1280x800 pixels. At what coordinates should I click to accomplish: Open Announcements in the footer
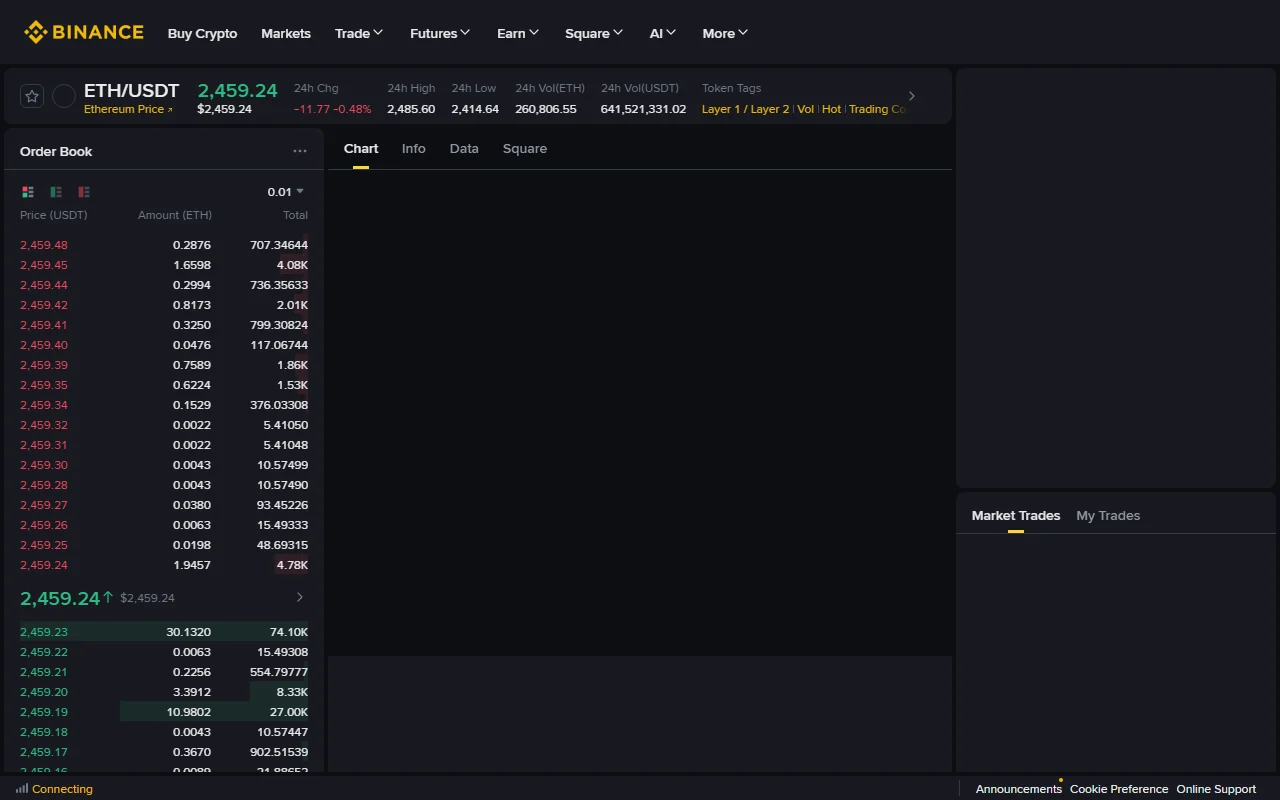click(1018, 789)
